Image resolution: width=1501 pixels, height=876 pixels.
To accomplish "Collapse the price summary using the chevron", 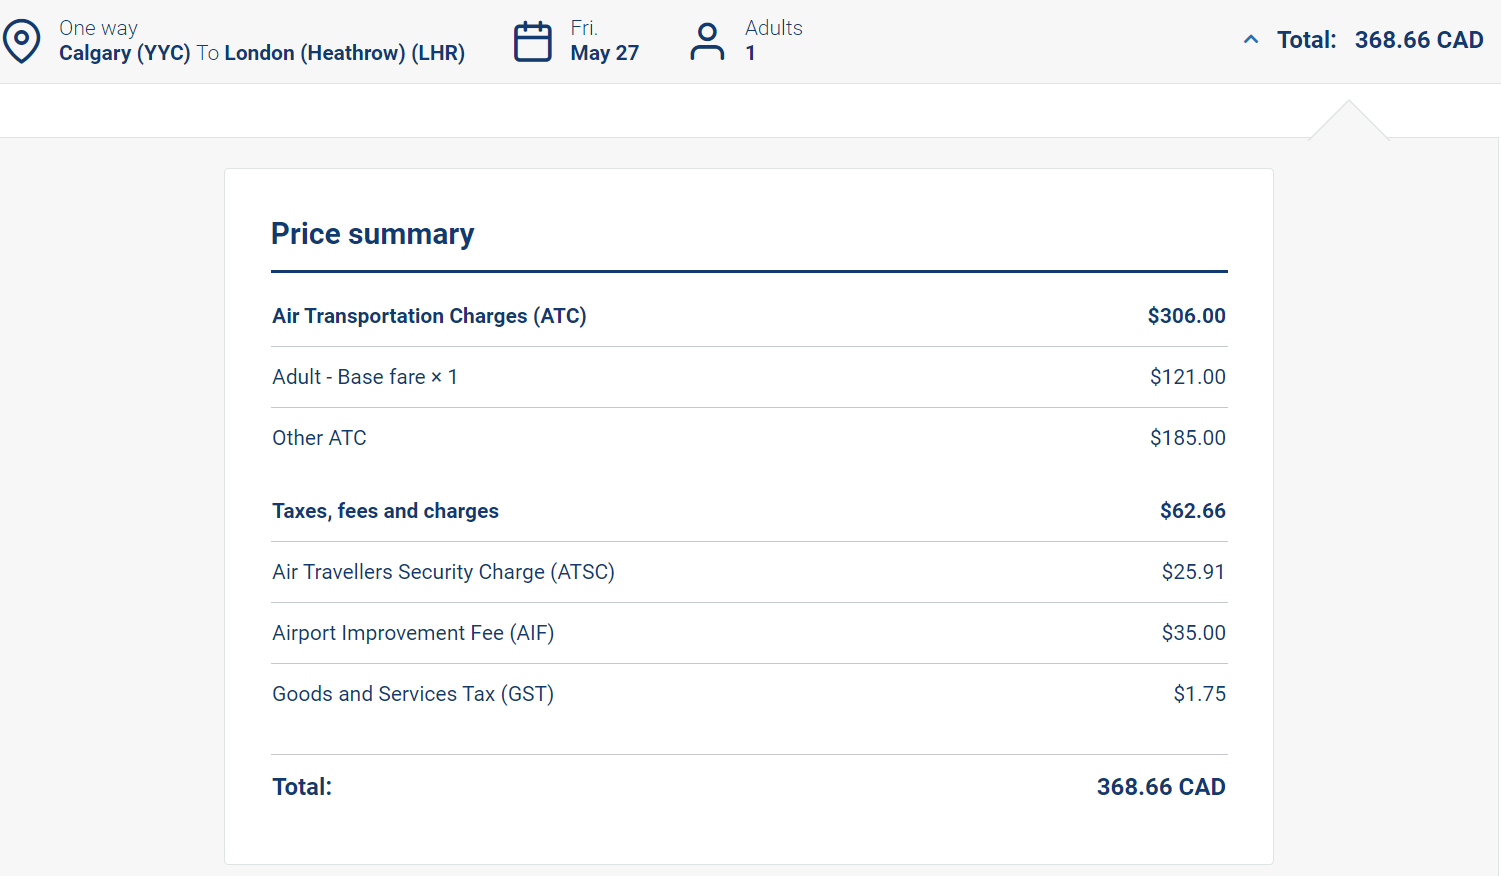I will point(1250,40).
